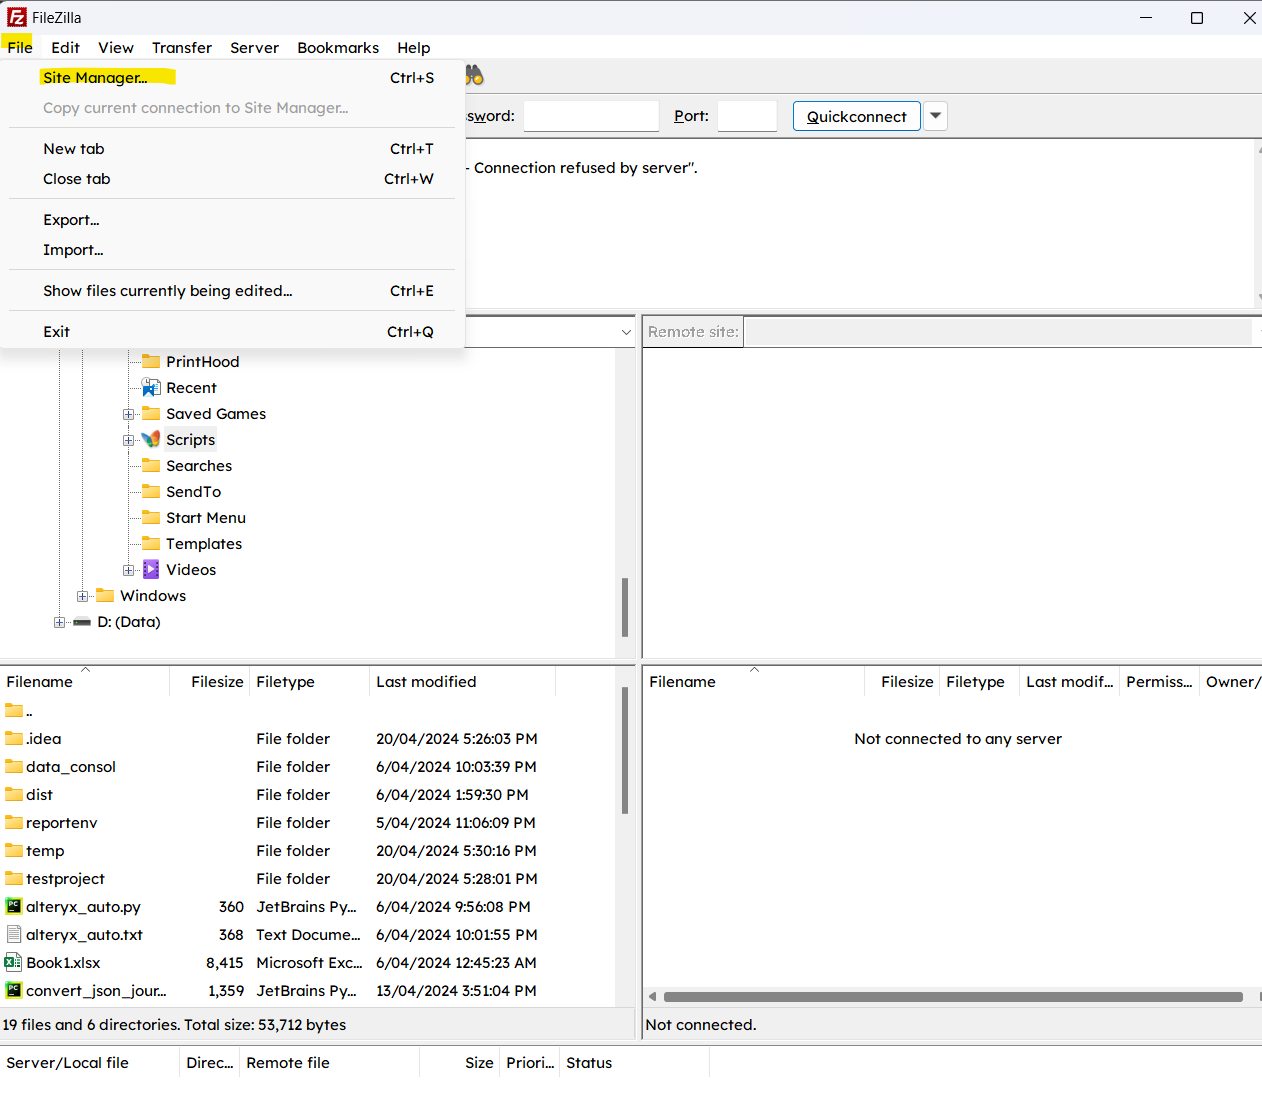The height and width of the screenshot is (1107, 1262).
Task: Click into the Port input field
Action: point(747,116)
